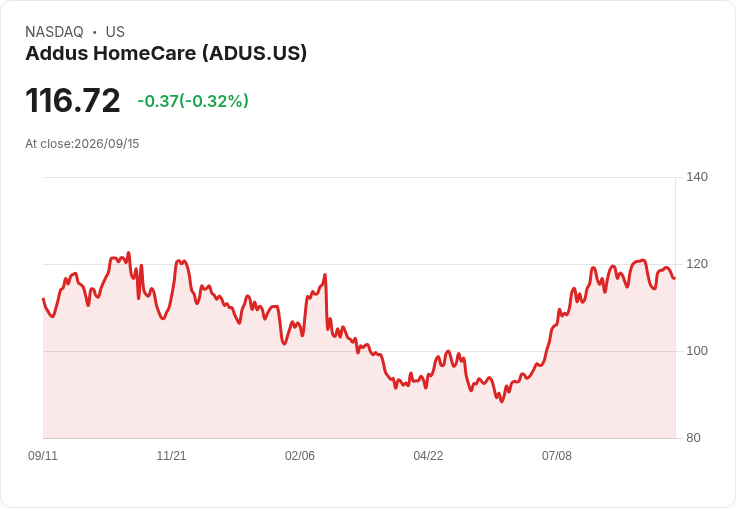
Task: Click the 116.72 current price
Action: click(73, 100)
